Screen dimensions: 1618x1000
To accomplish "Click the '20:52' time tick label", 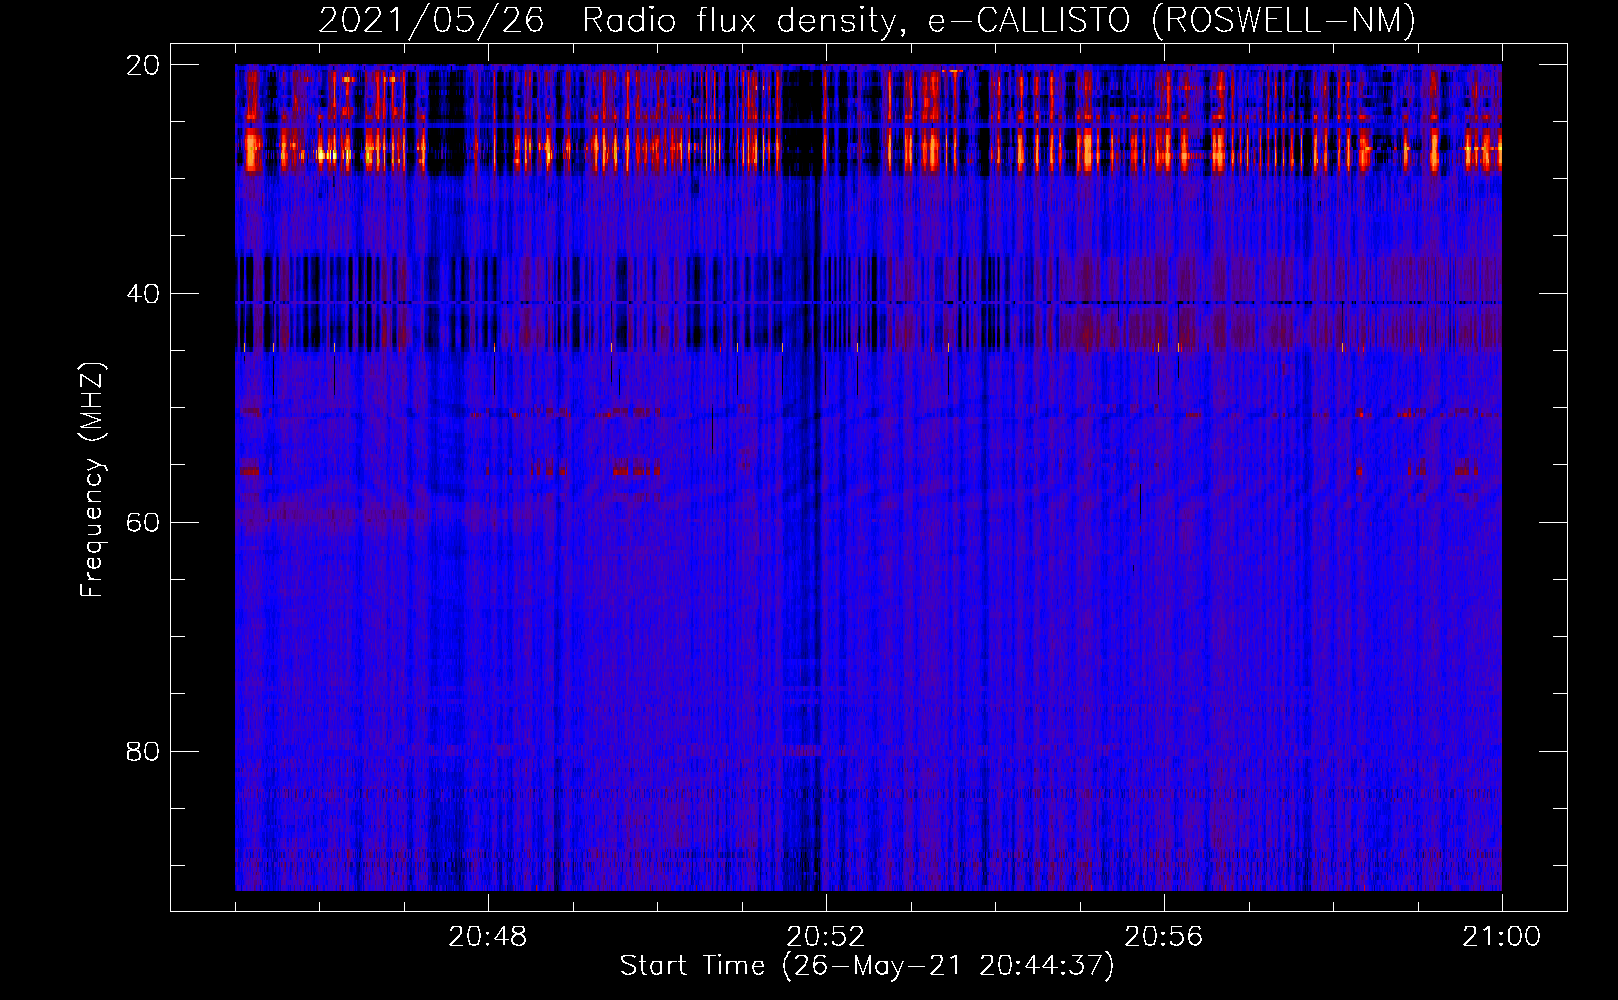I will 826,937.
